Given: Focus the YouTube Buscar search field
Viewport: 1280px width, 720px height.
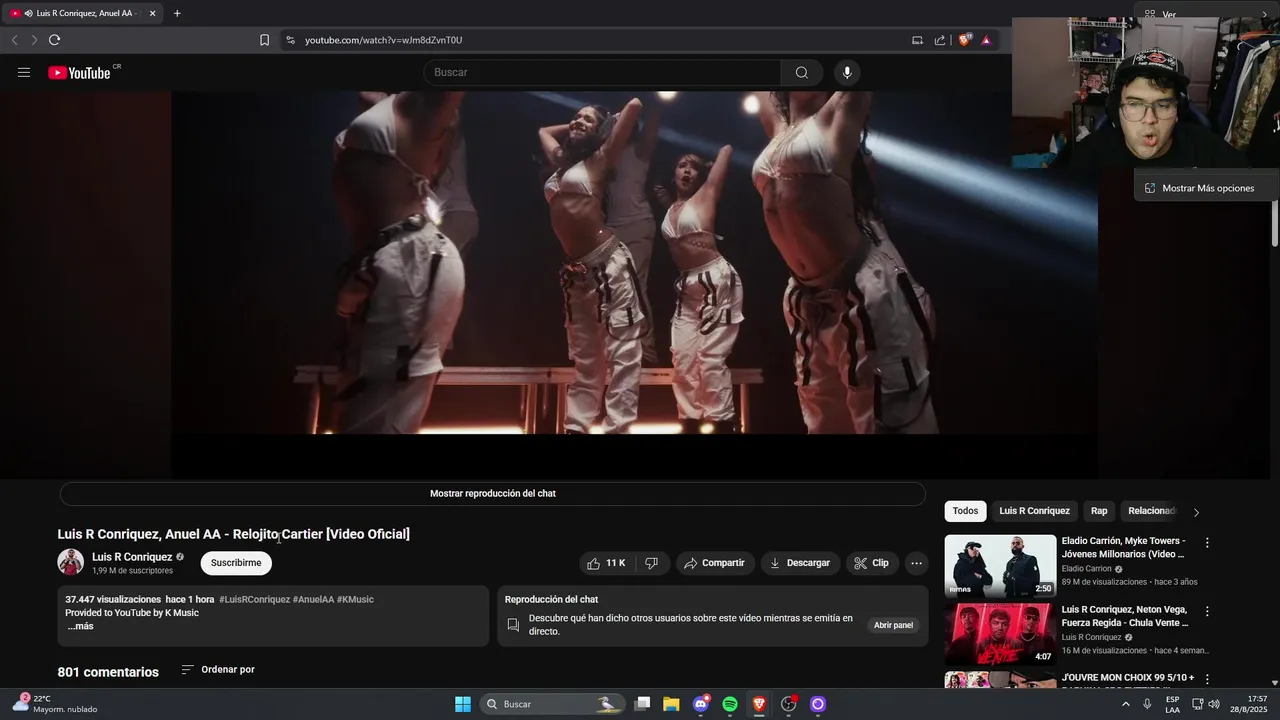Looking at the screenshot, I should [x=602, y=72].
